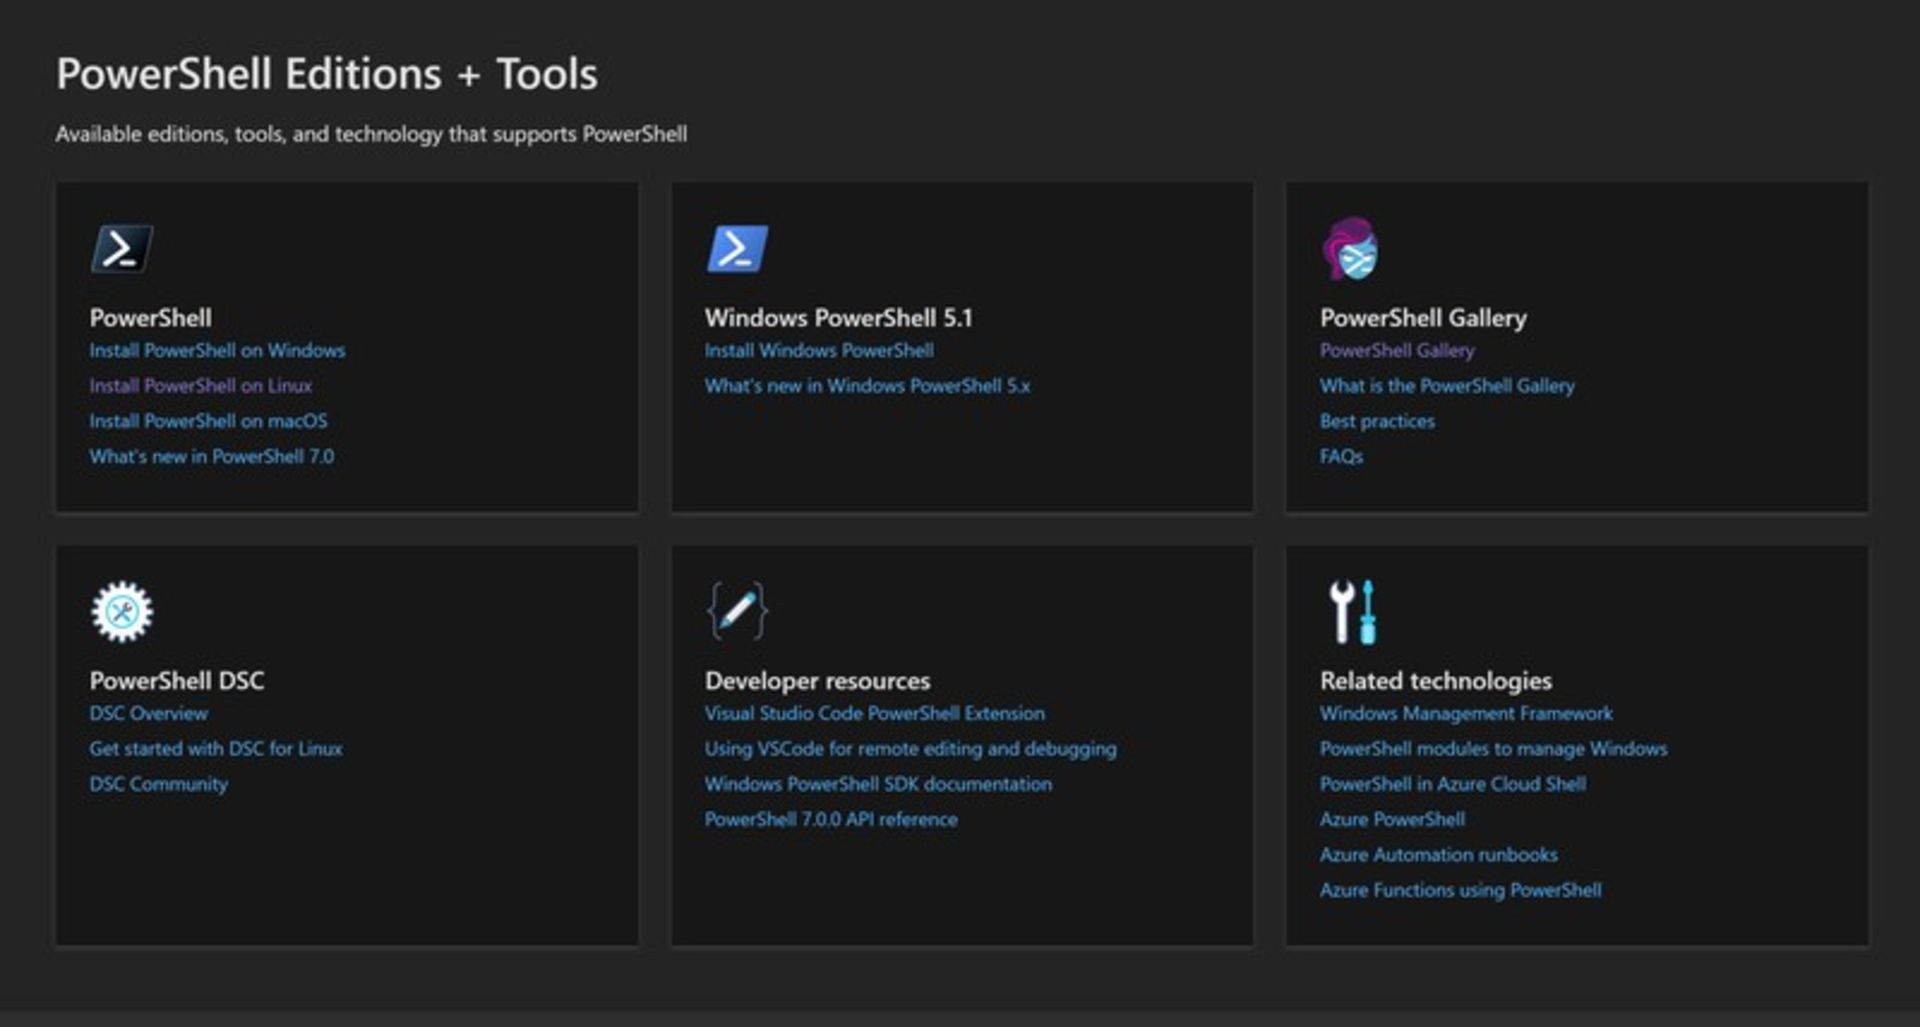Open the PowerShell Gallery link
This screenshot has width=1920, height=1027.
[1395, 350]
